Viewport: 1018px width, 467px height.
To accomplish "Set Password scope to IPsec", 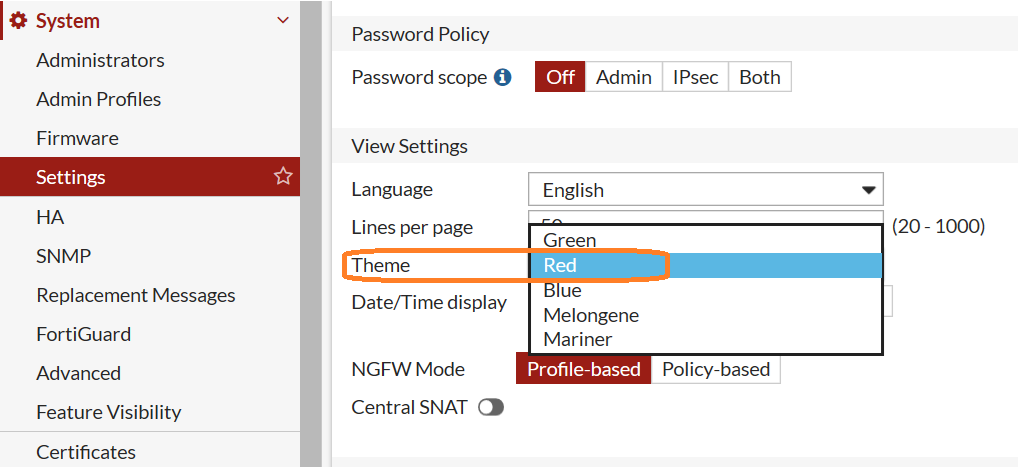I will coord(695,77).
